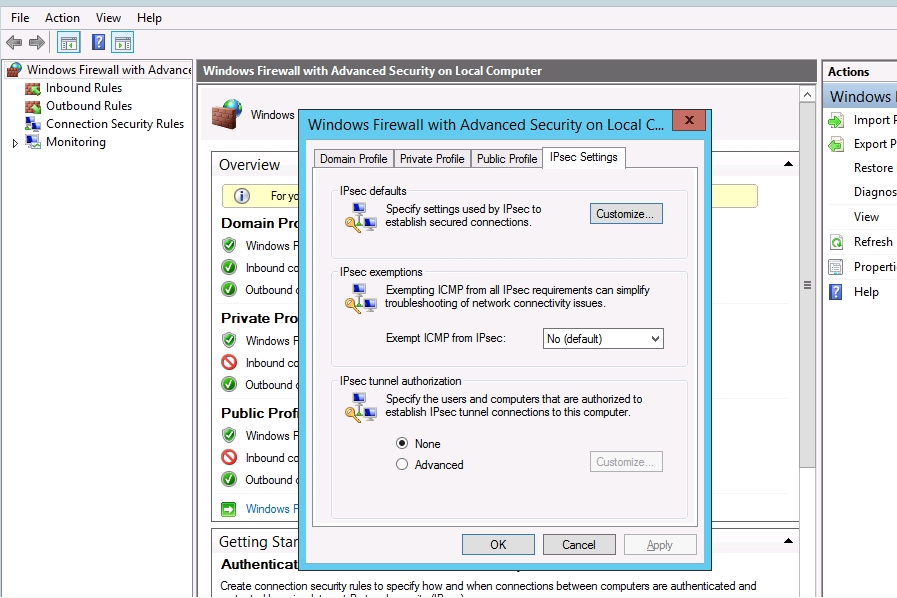Viewport: 897px width, 598px height.
Task: Click the blue Help question mark toolbar icon
Action: pos(98,42)
